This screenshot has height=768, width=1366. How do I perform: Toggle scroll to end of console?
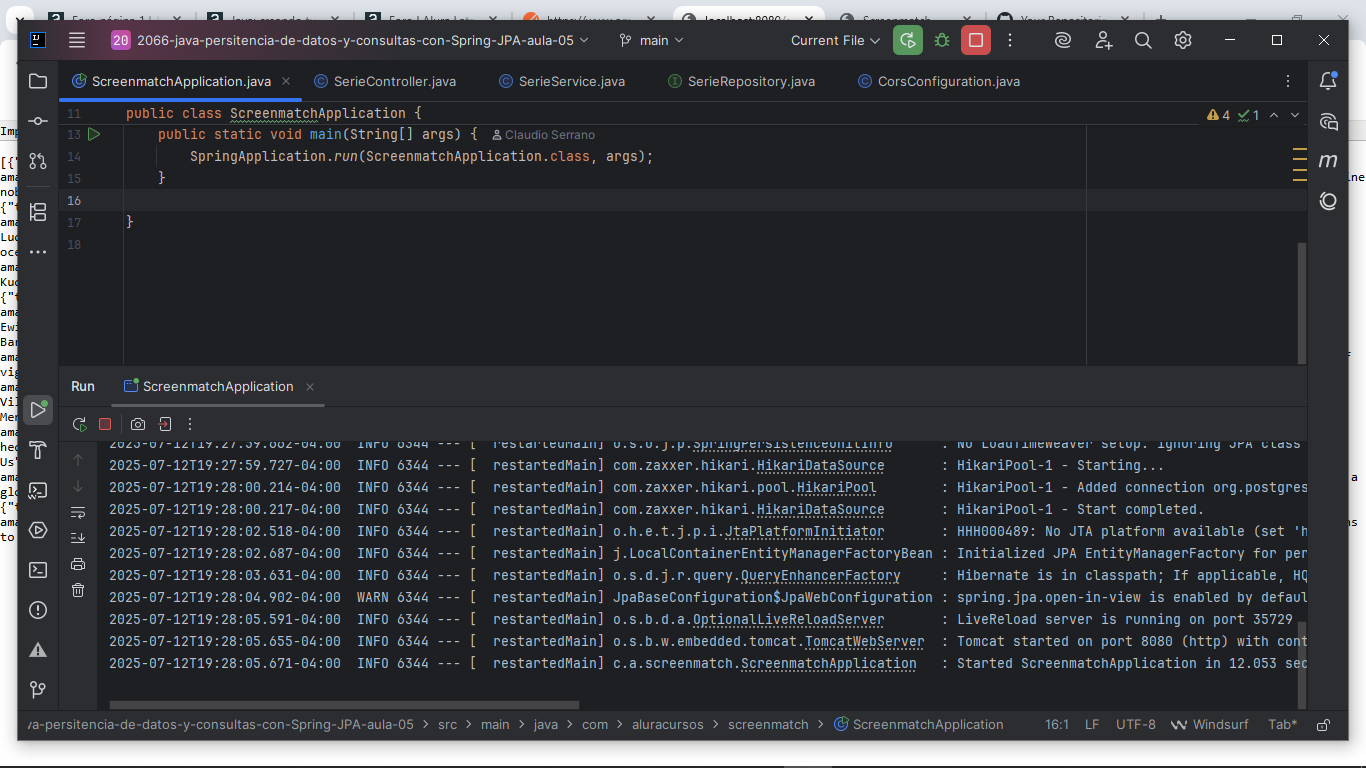click(78, 538)
